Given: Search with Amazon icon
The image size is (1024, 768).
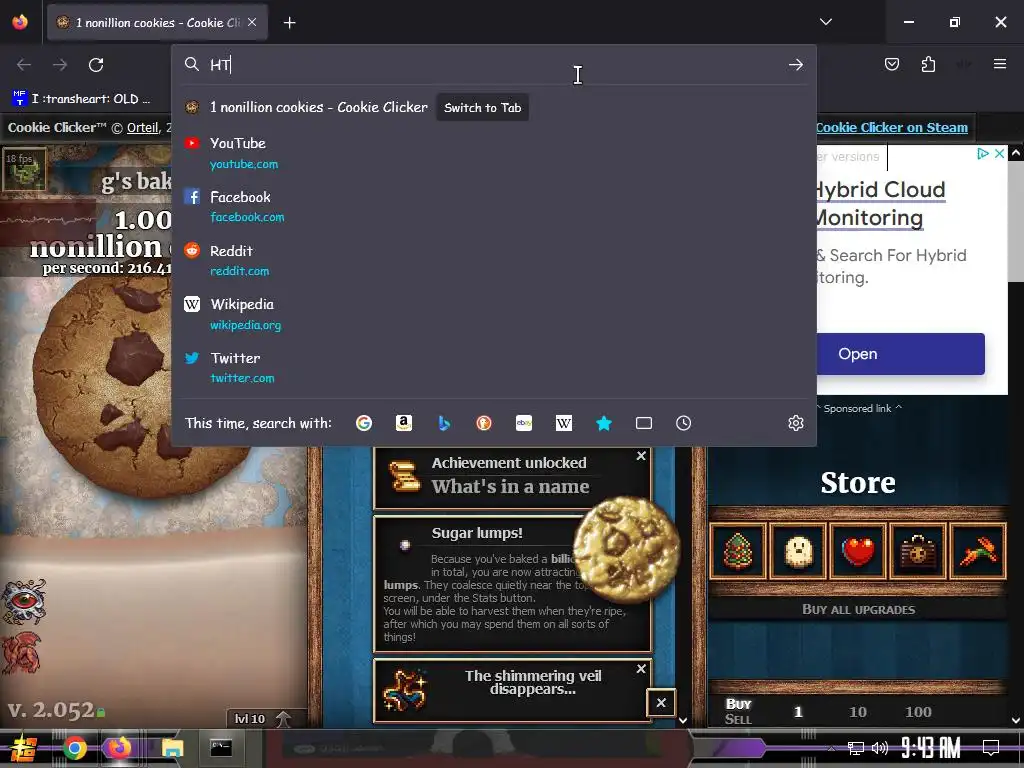Looking at the screenshot, I should tap(404, 423).
